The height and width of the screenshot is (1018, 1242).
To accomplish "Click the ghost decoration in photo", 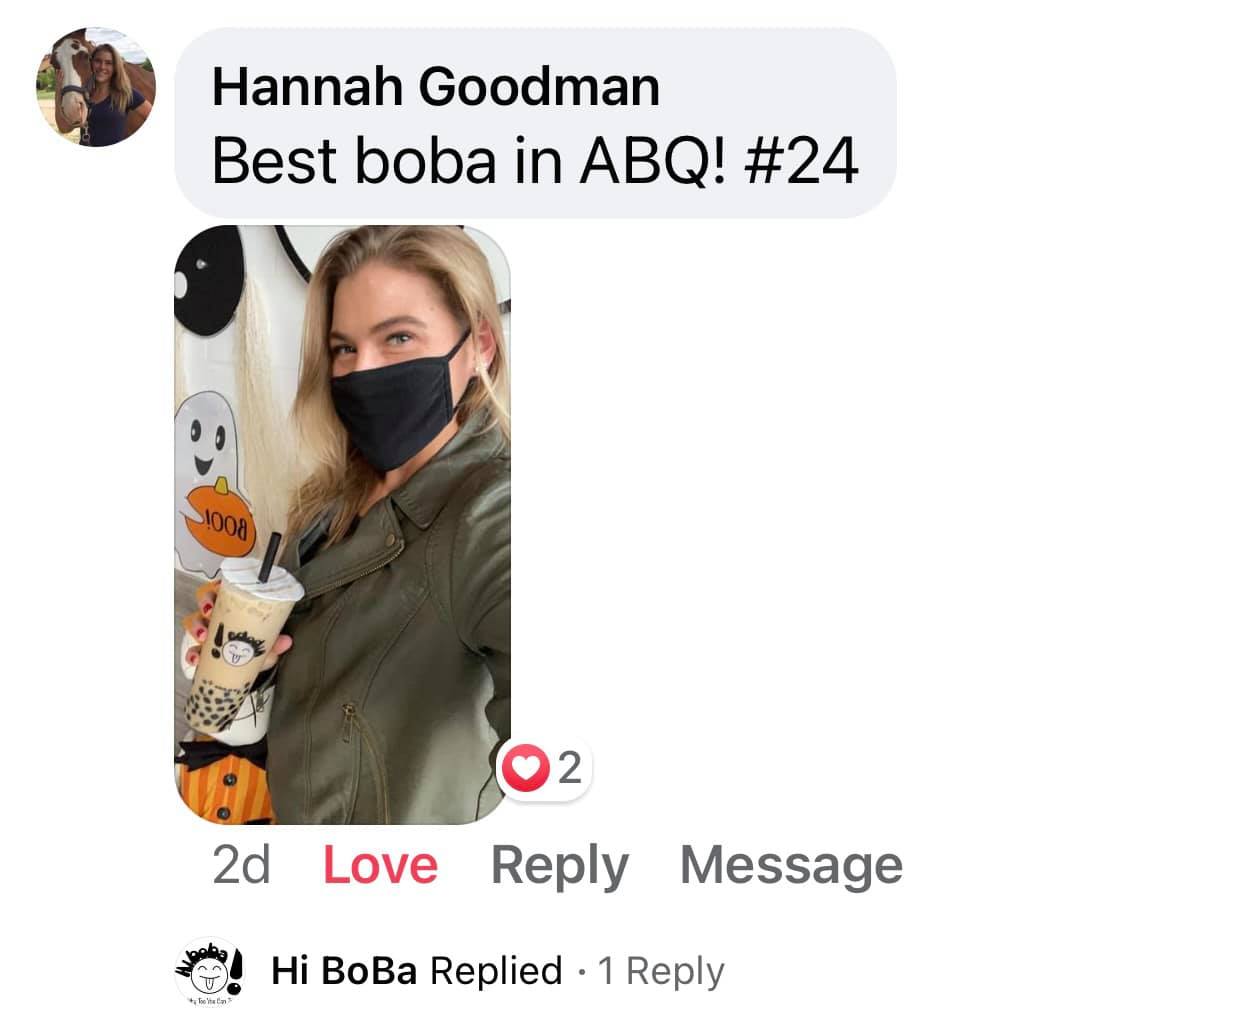I will coord(213,480).
